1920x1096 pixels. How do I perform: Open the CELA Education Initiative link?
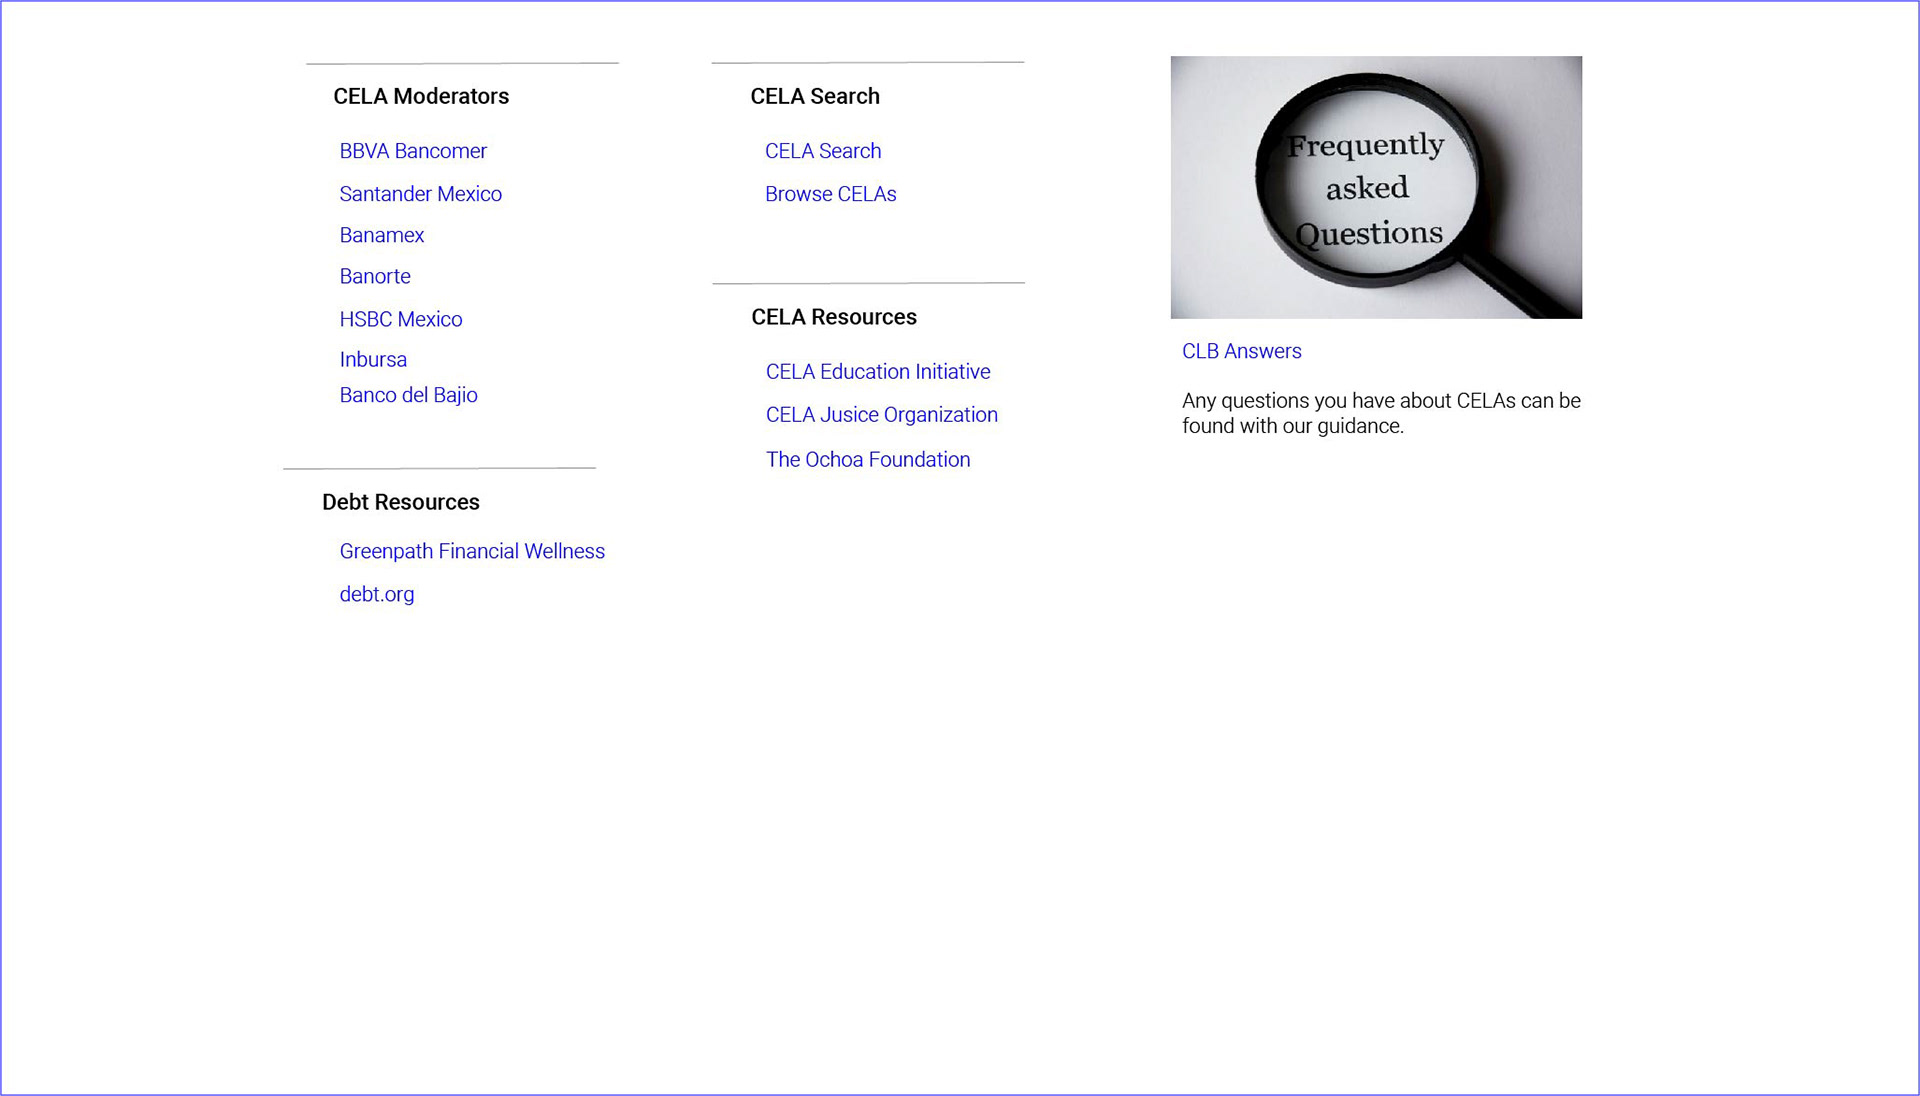tap(878, 372)
